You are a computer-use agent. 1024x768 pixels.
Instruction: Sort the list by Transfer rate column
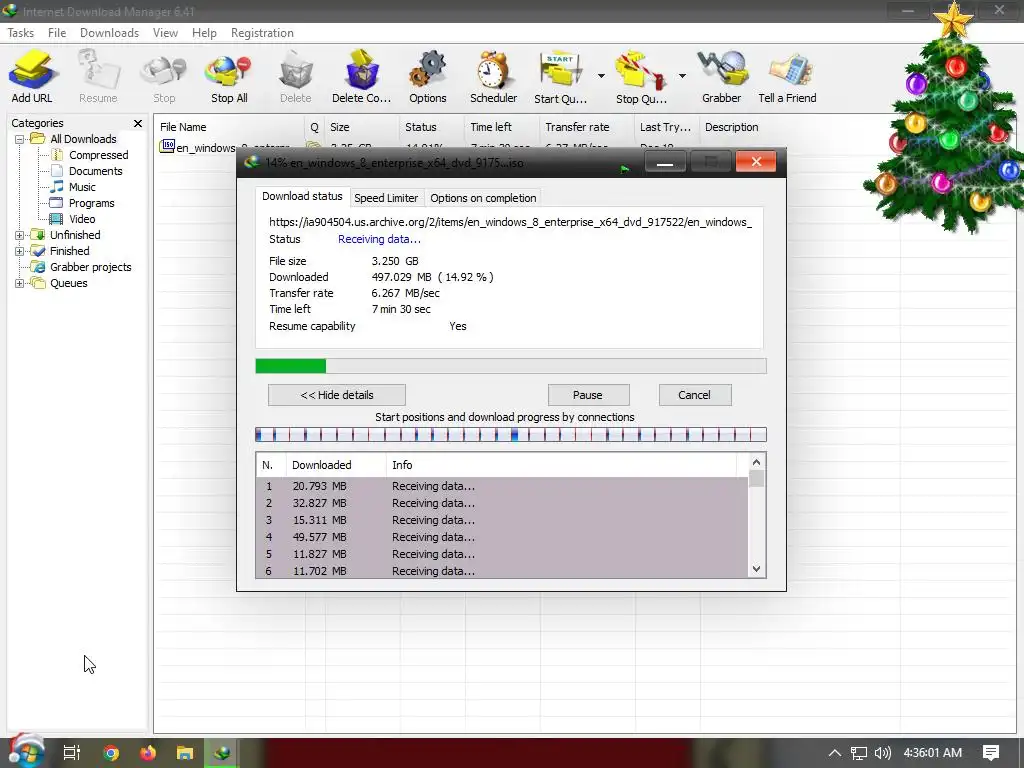586,127
